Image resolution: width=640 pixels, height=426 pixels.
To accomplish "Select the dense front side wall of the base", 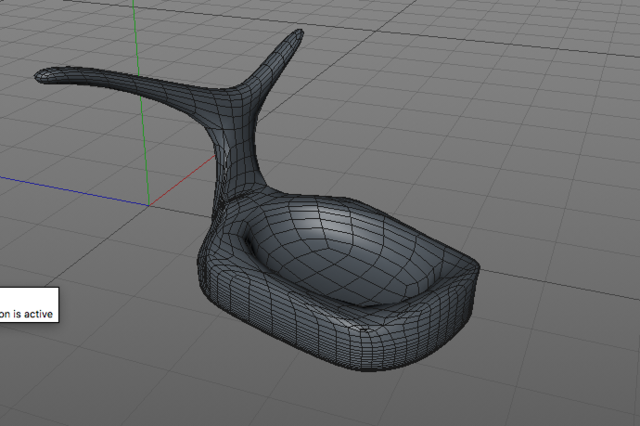I will click(286, 322).
